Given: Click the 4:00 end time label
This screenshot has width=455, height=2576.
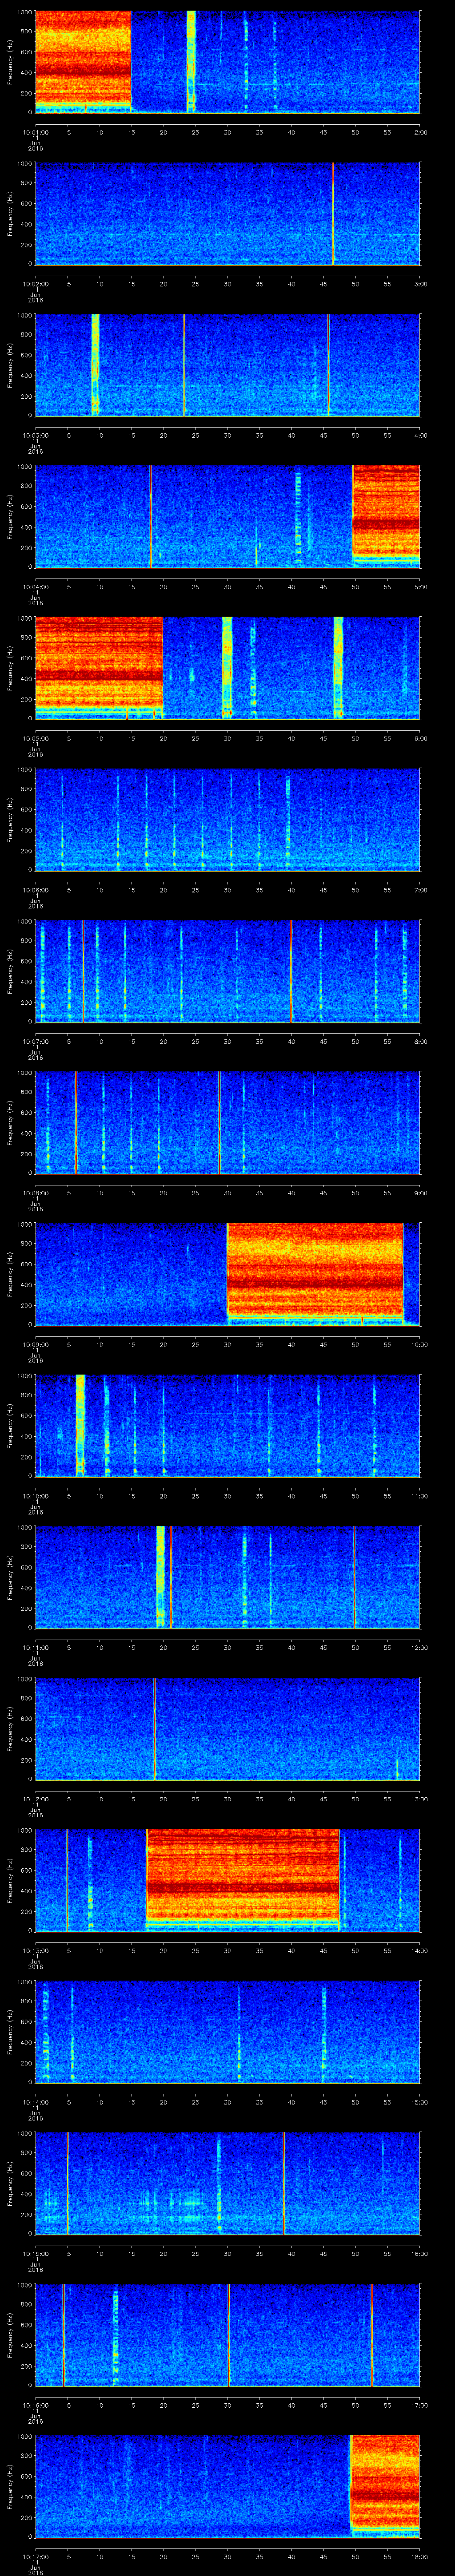Looking at the screenshot, I should (x=420, y=435).
